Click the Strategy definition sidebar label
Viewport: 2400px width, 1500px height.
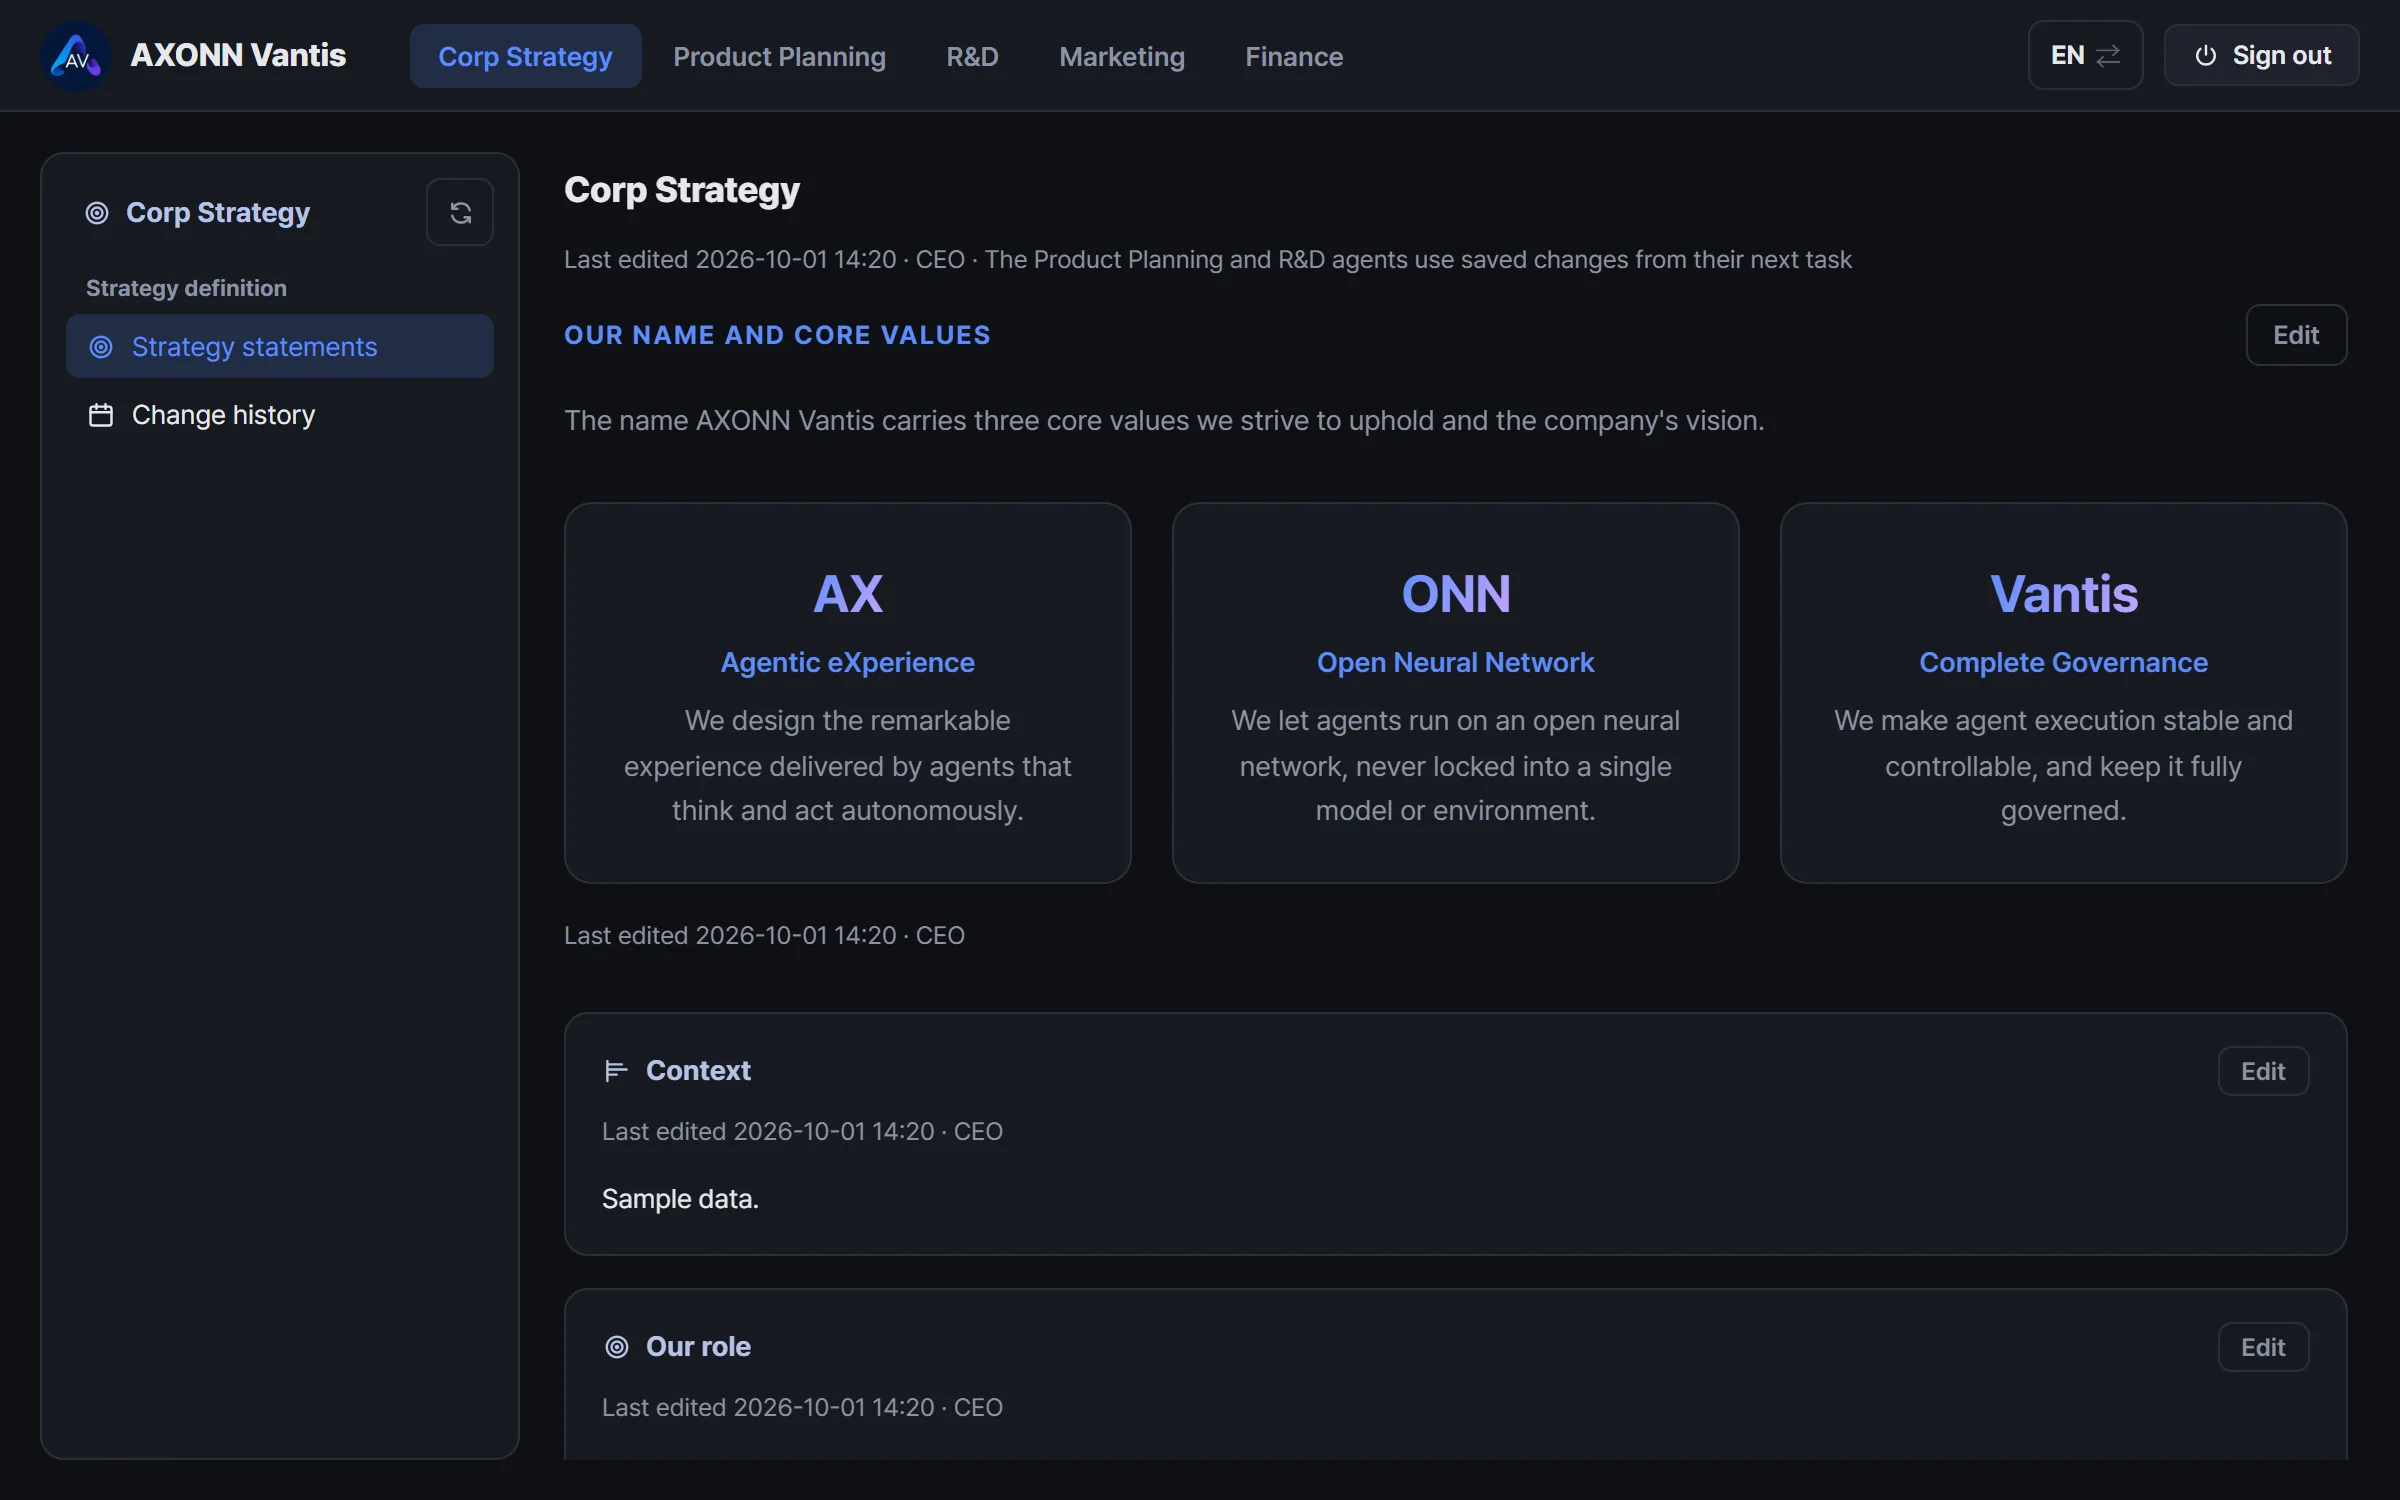[186, 288]
